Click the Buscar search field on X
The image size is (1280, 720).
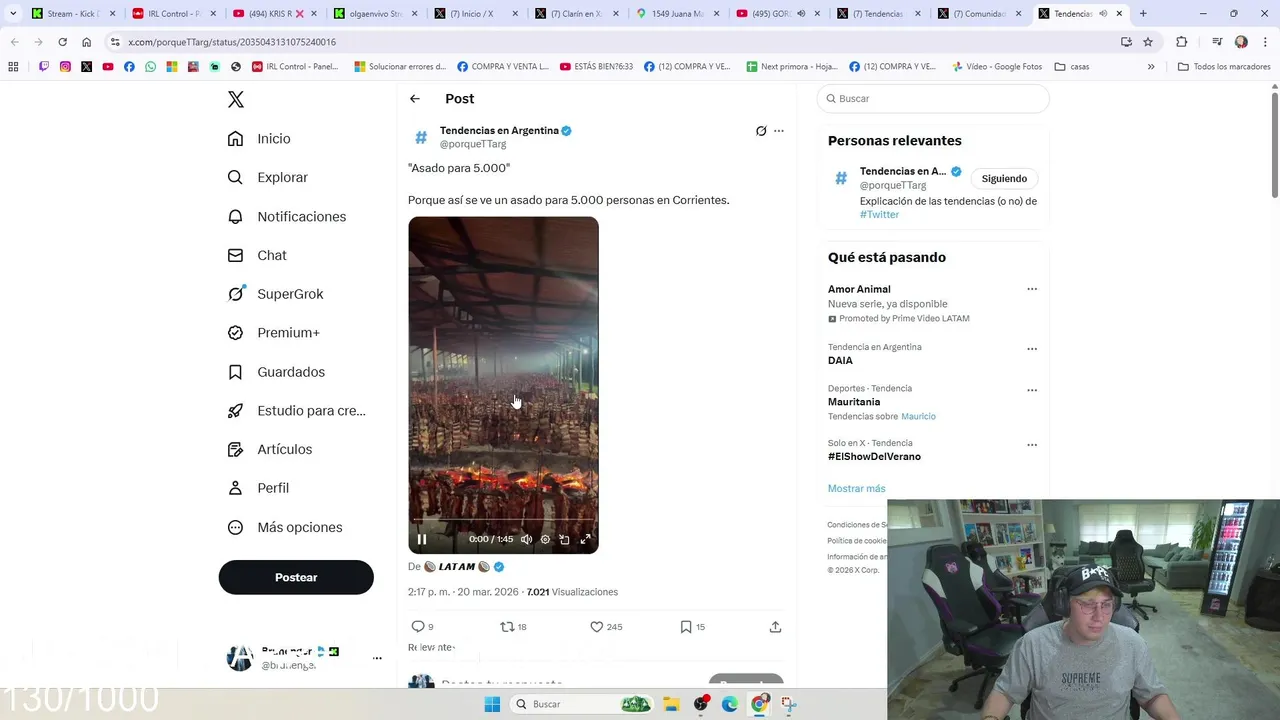pos(933,99)
